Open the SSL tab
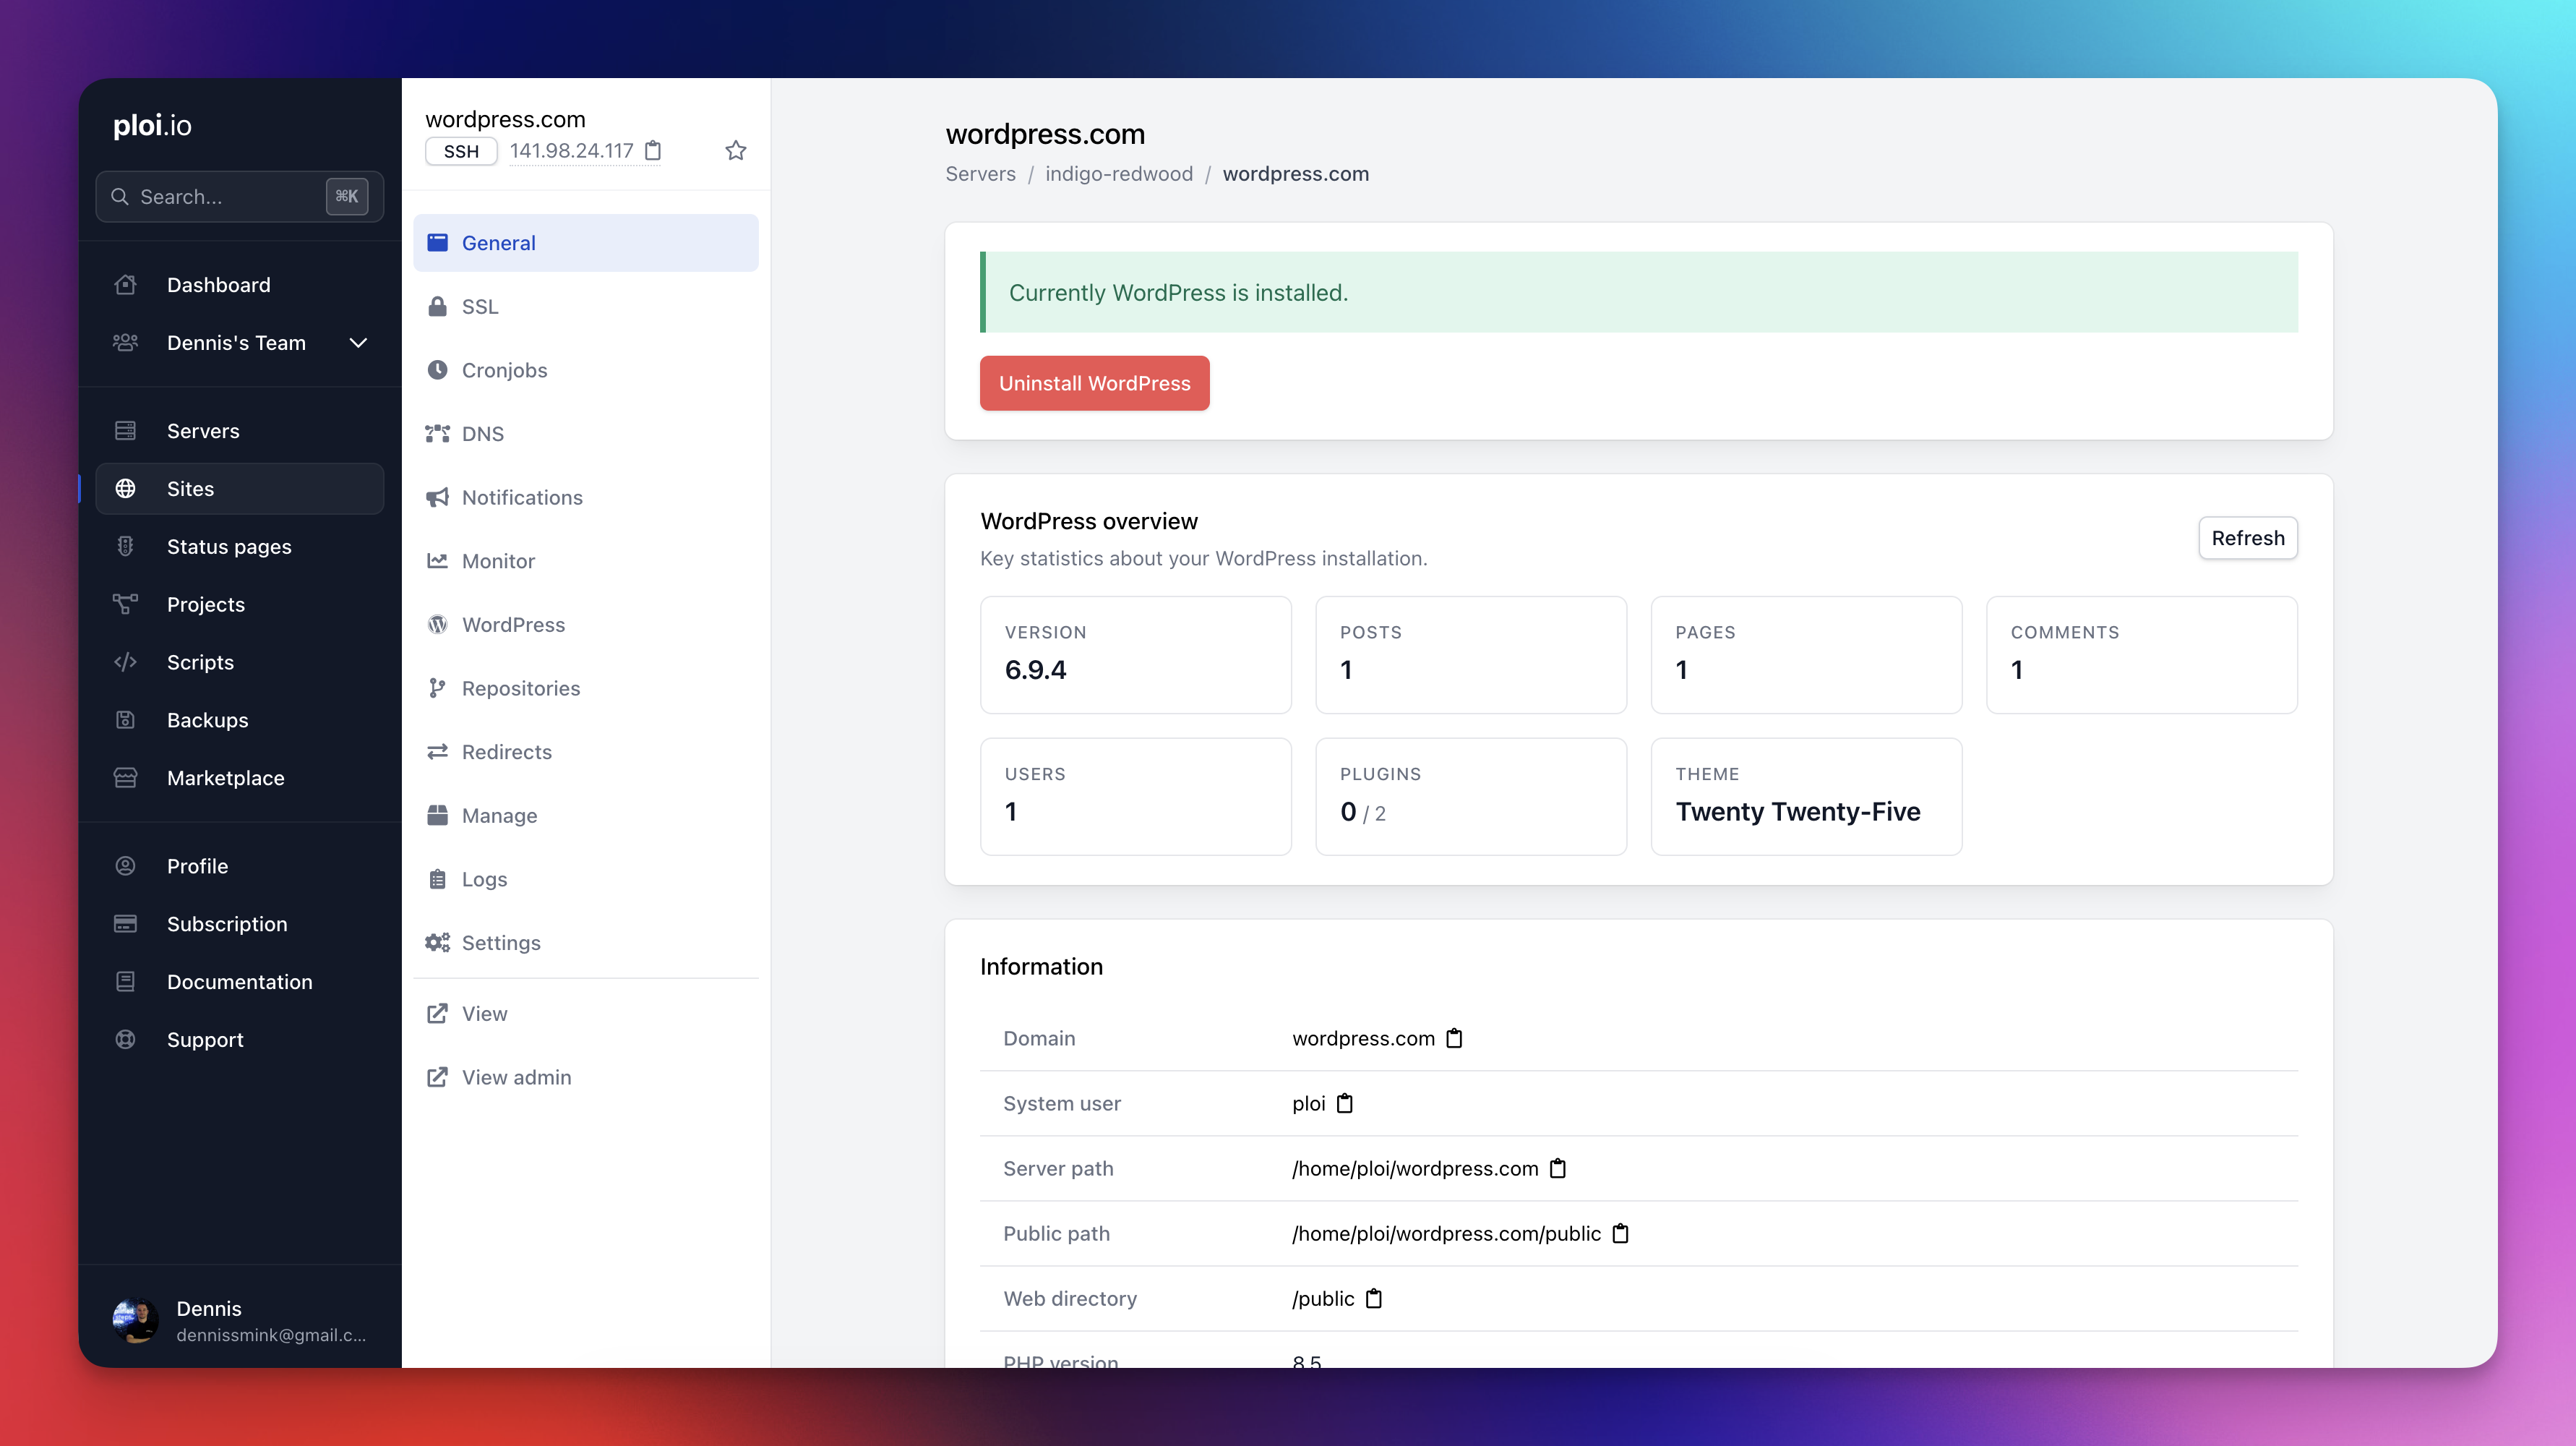2576x1446 pixels. (479, 307)
